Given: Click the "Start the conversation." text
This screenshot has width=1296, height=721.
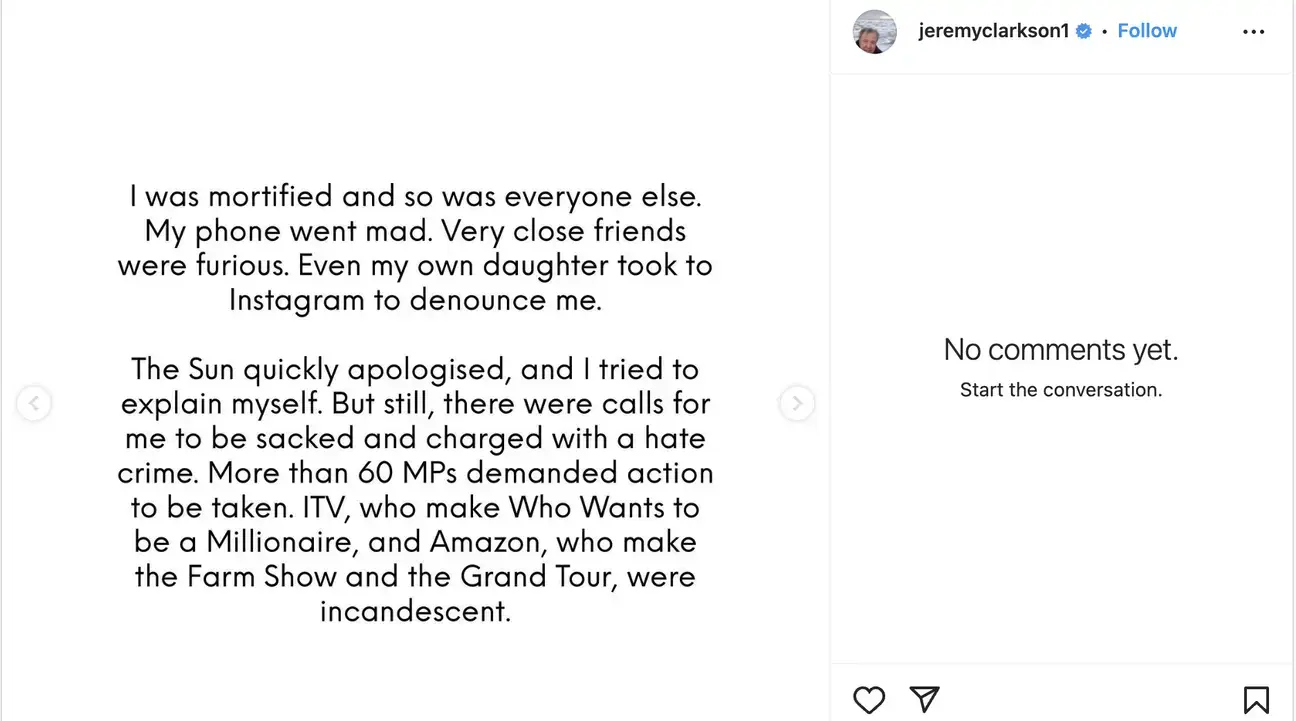Looking at the screenshot, I should pyautogui.click(x=1061, y=390).
